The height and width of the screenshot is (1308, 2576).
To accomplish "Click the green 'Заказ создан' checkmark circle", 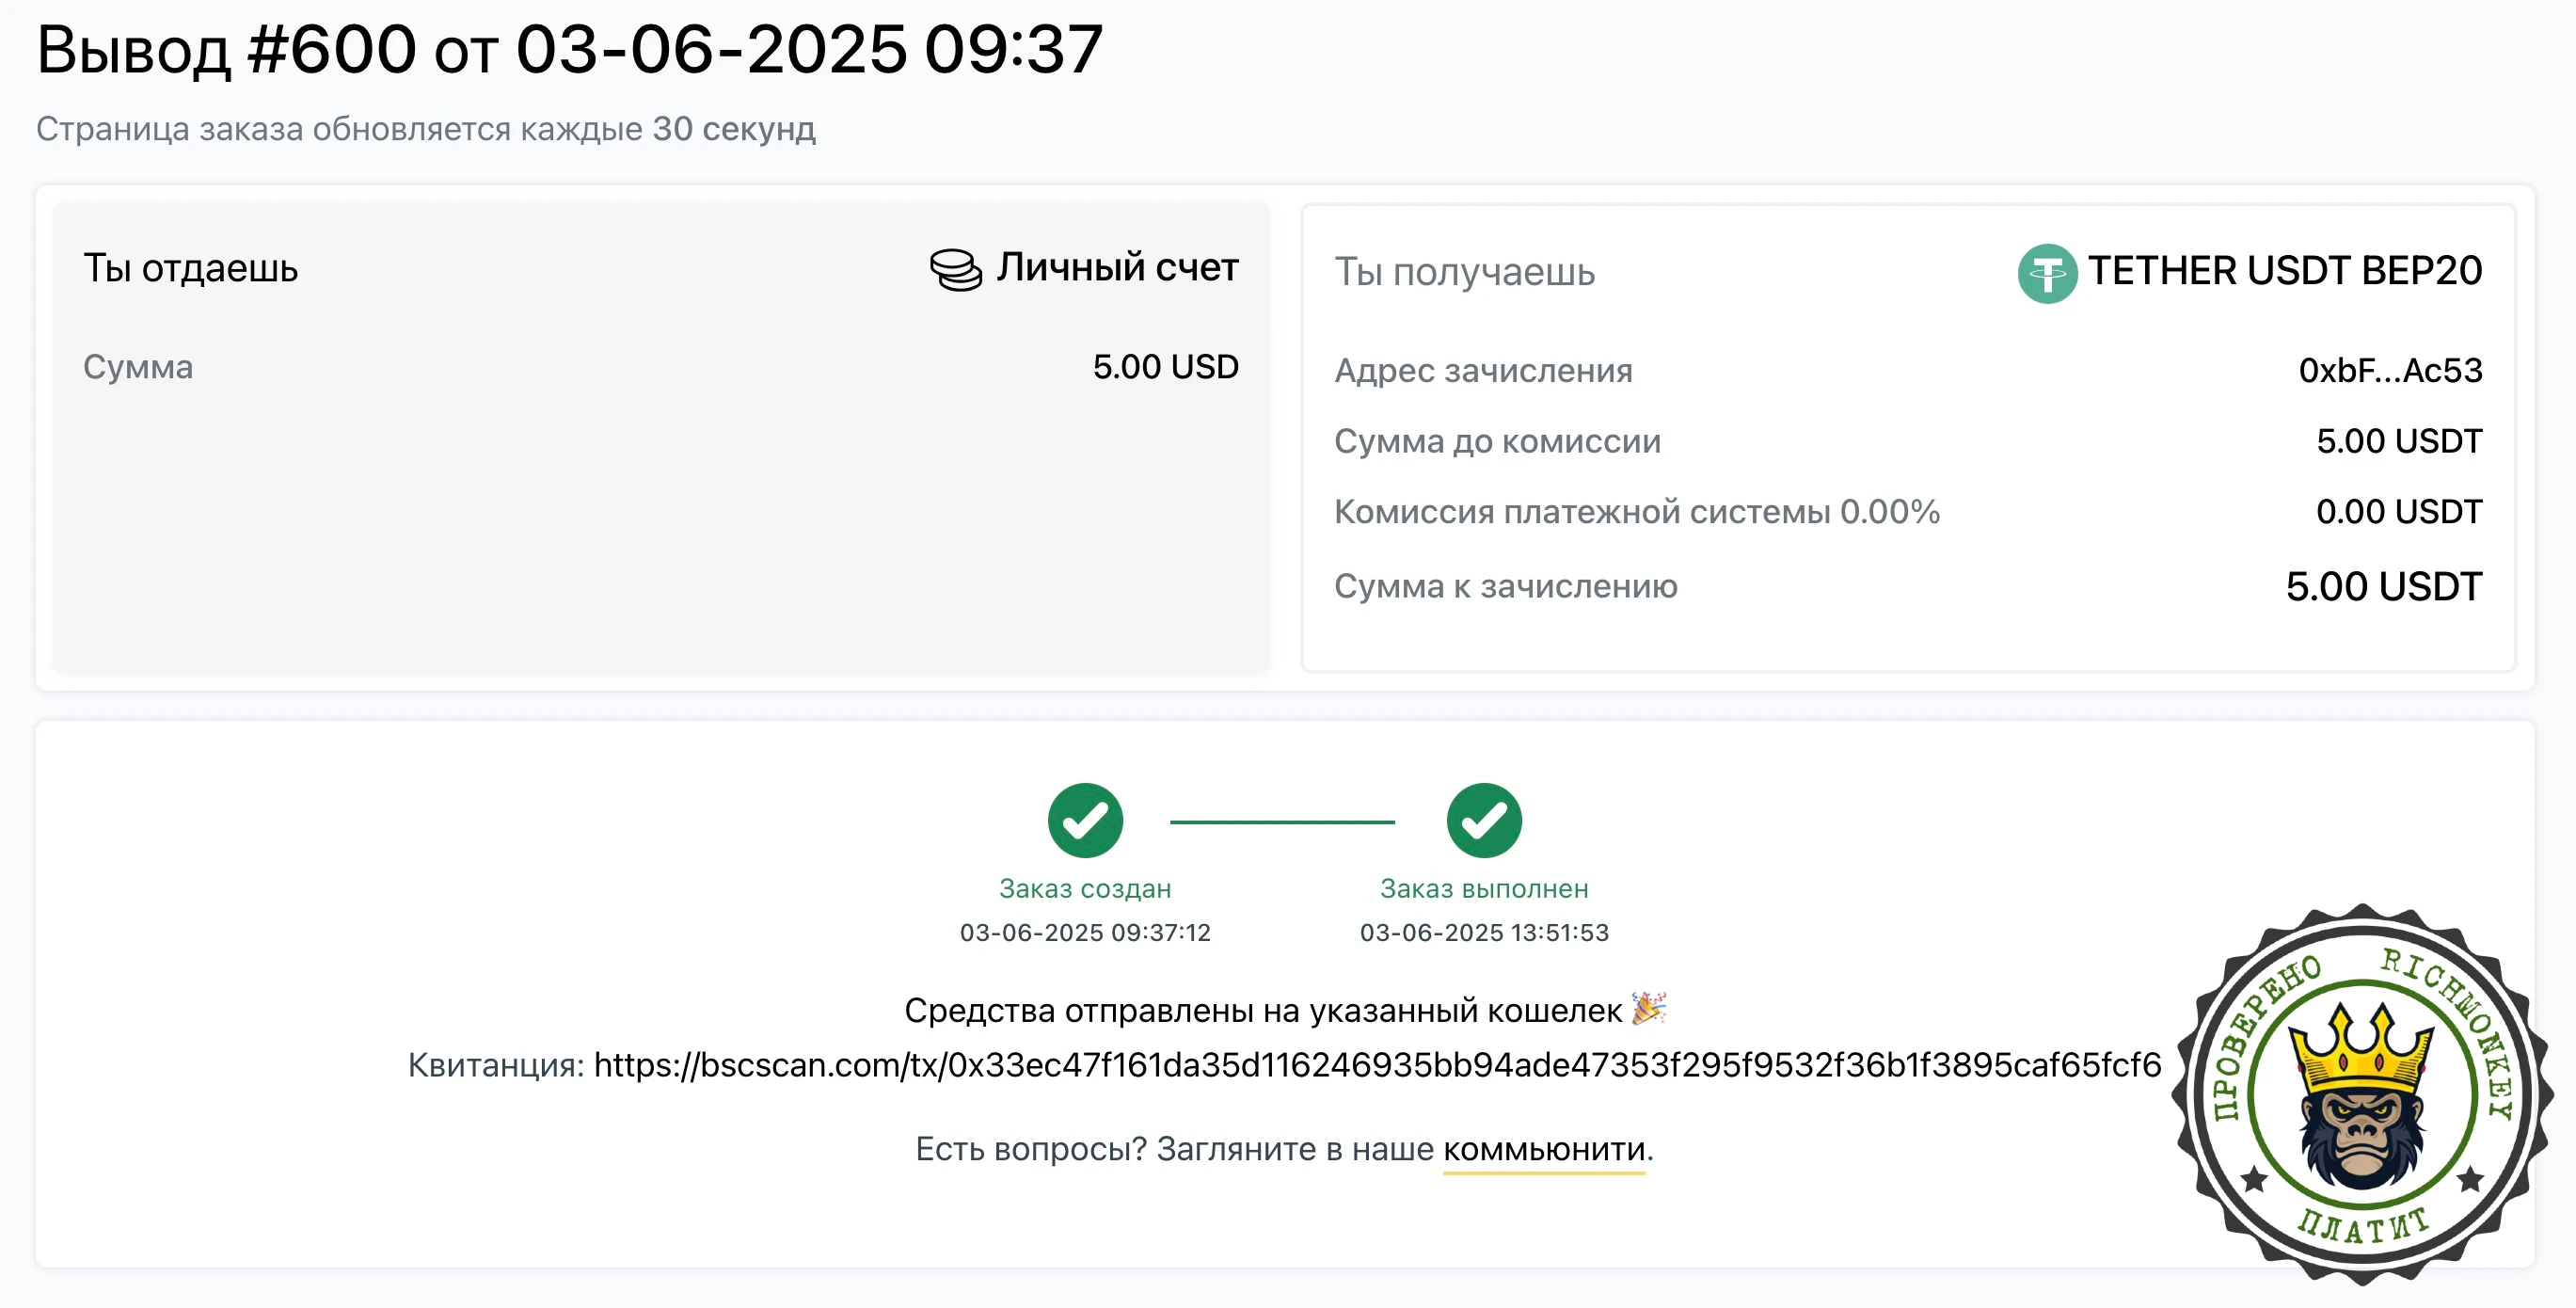I will (x=1085, y=820).
